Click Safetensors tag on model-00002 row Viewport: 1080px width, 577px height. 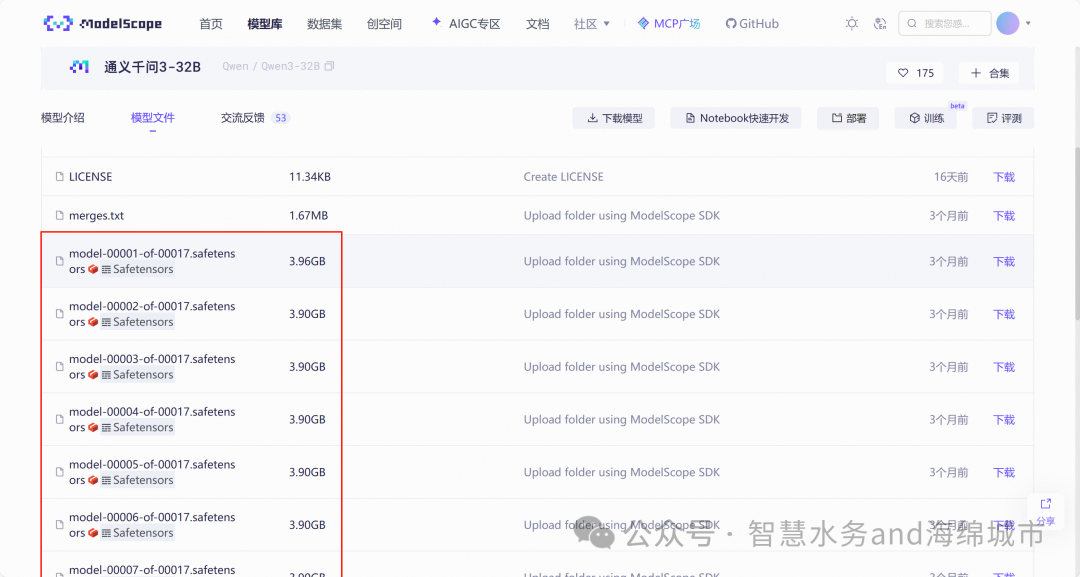(137, 322)
